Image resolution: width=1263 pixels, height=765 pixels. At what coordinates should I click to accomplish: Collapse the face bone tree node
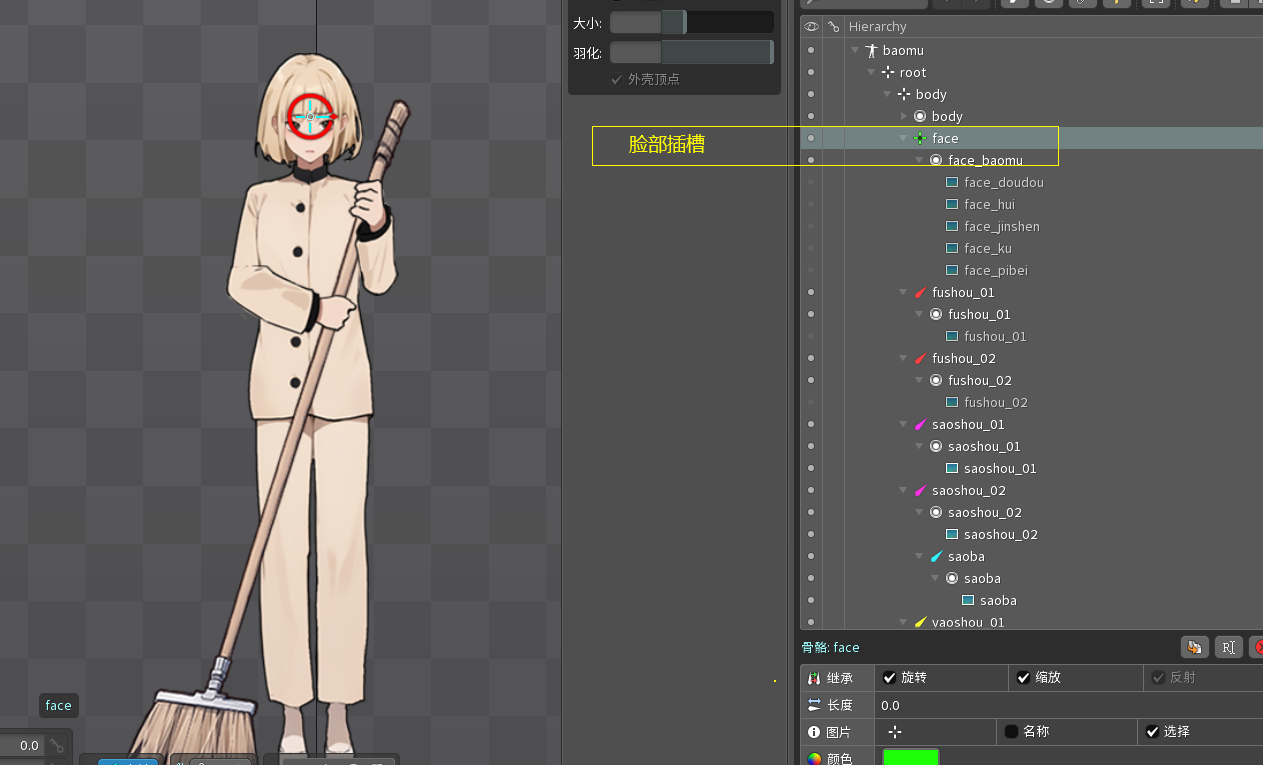(x=904, y=139)
